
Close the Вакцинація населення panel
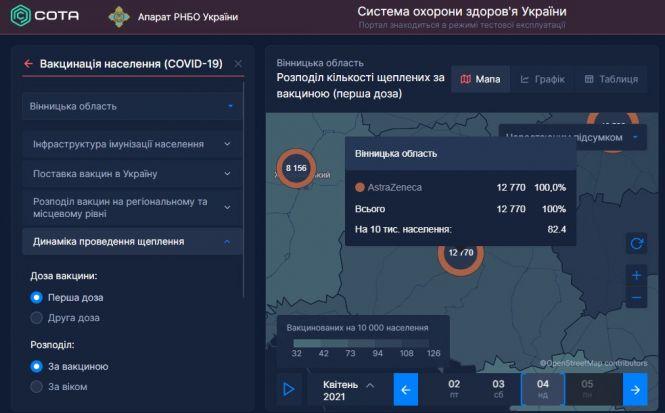pyautogui.click(x=238, y=64)
